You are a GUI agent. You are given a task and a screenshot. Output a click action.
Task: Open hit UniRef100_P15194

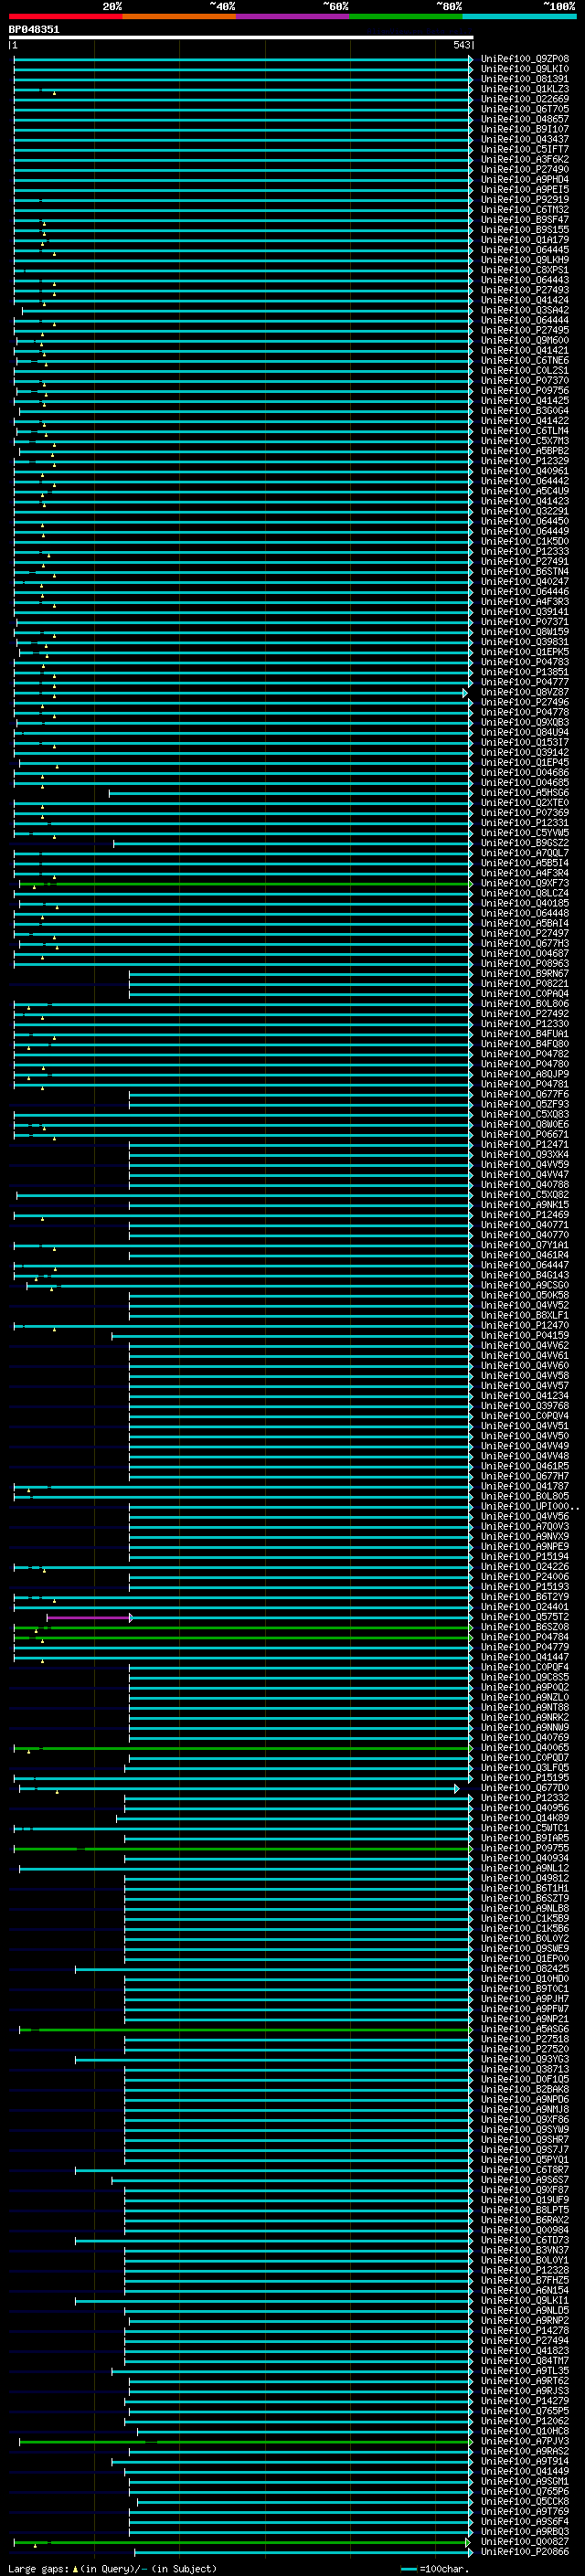tap(524, 1557)
